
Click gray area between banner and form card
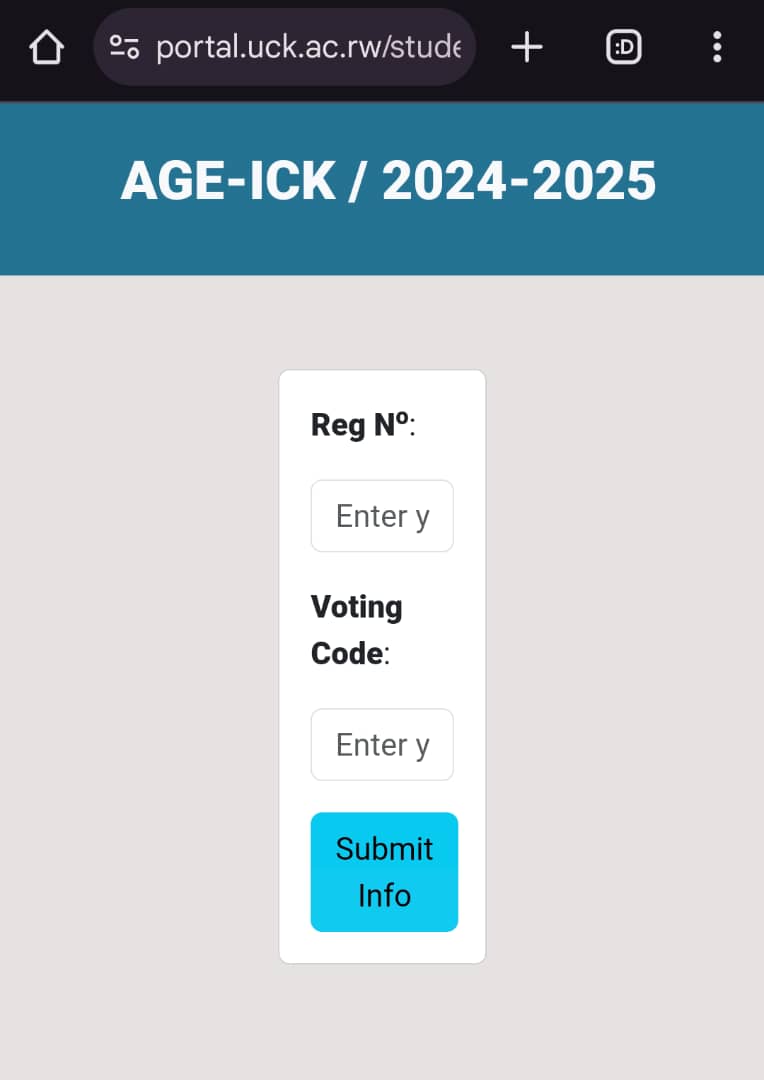point(382,322)
